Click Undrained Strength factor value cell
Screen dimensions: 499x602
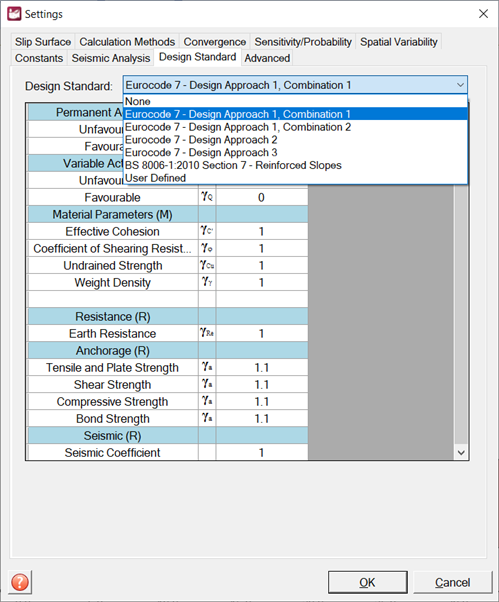261,265
